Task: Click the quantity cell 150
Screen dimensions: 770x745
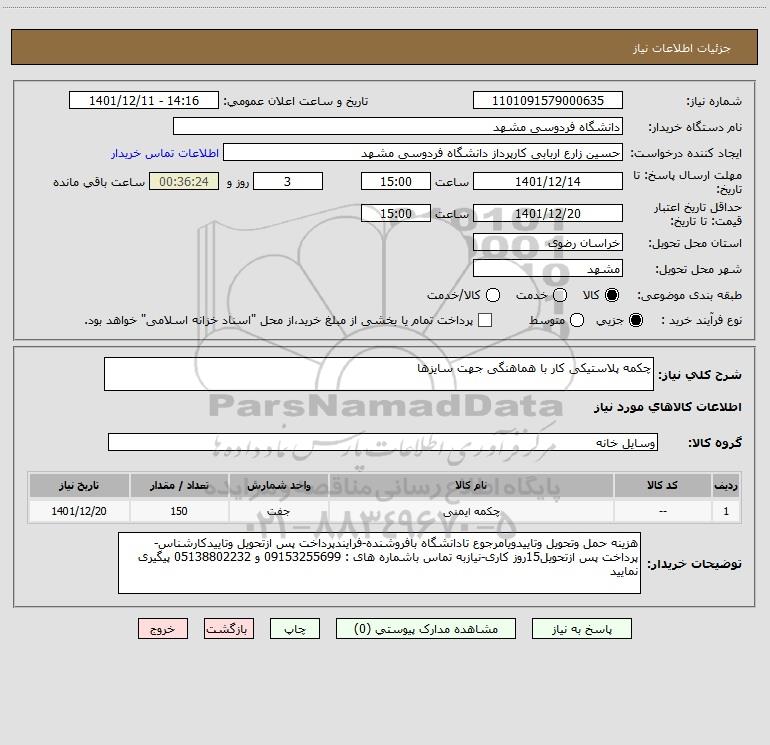Action: coord(179,512)
